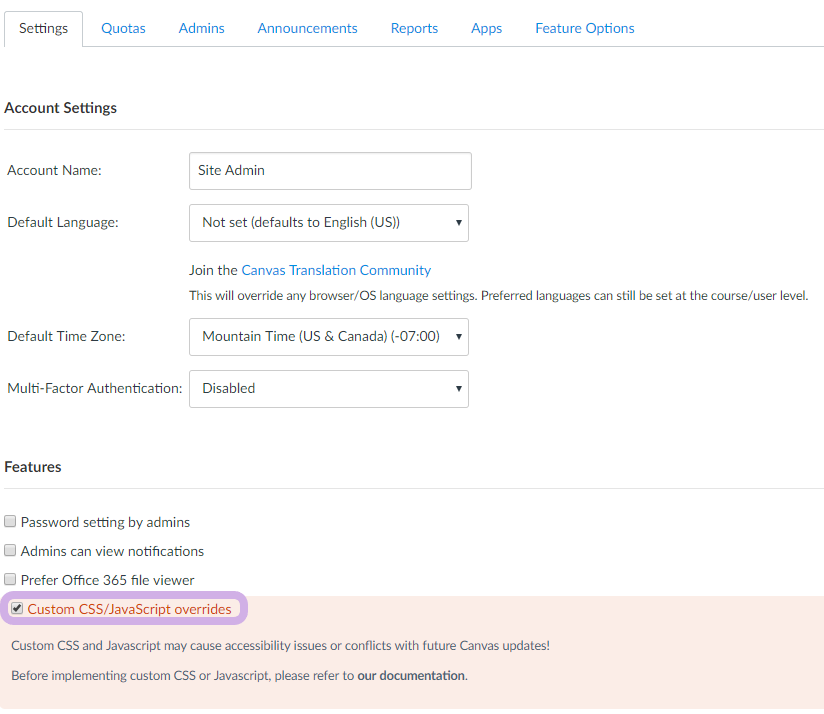Open the Canvas Translation Community link
This screenshot has height=714, width=824.
tap(336, 270)
